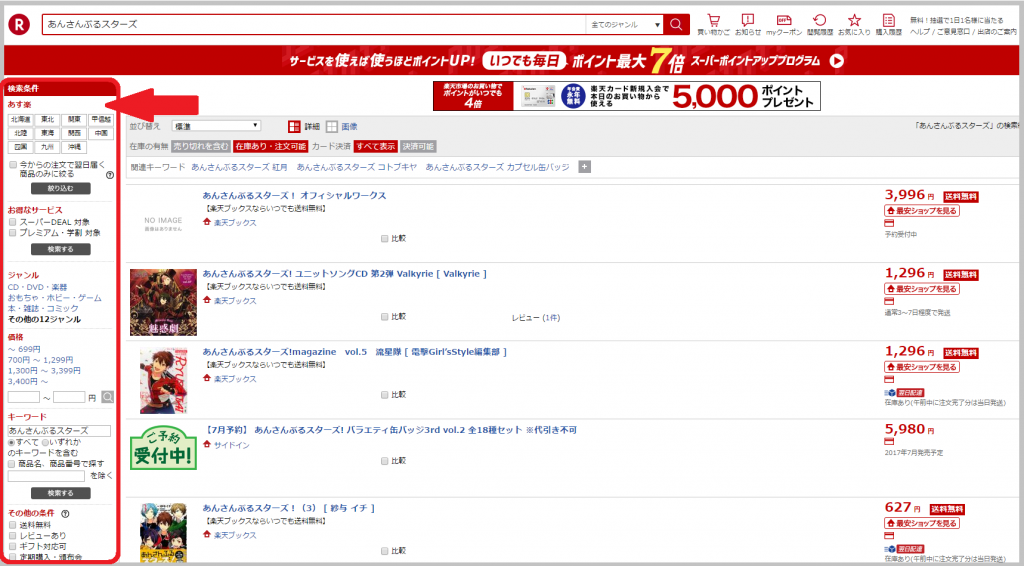Click 送料無料 badge beside 3,996円

[x=961, y=197]
